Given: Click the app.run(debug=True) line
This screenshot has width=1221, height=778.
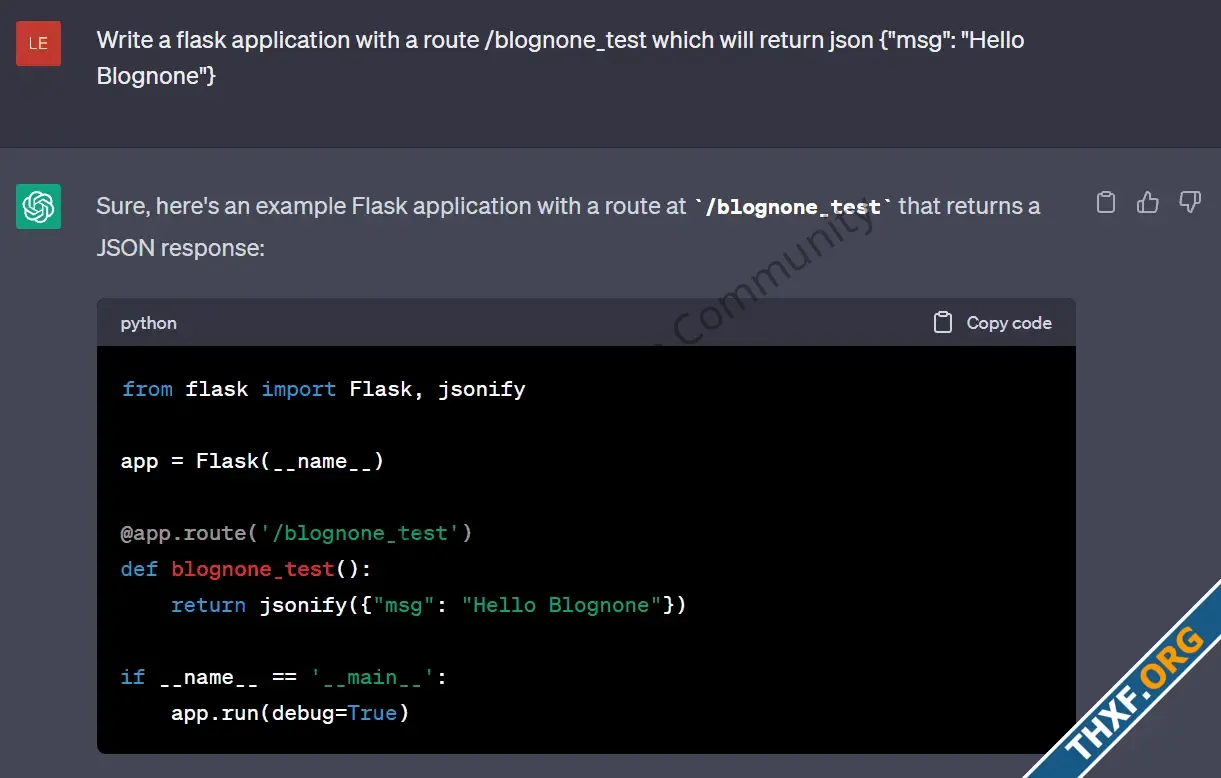Looking at the screenshot, I should pos(290,713).
